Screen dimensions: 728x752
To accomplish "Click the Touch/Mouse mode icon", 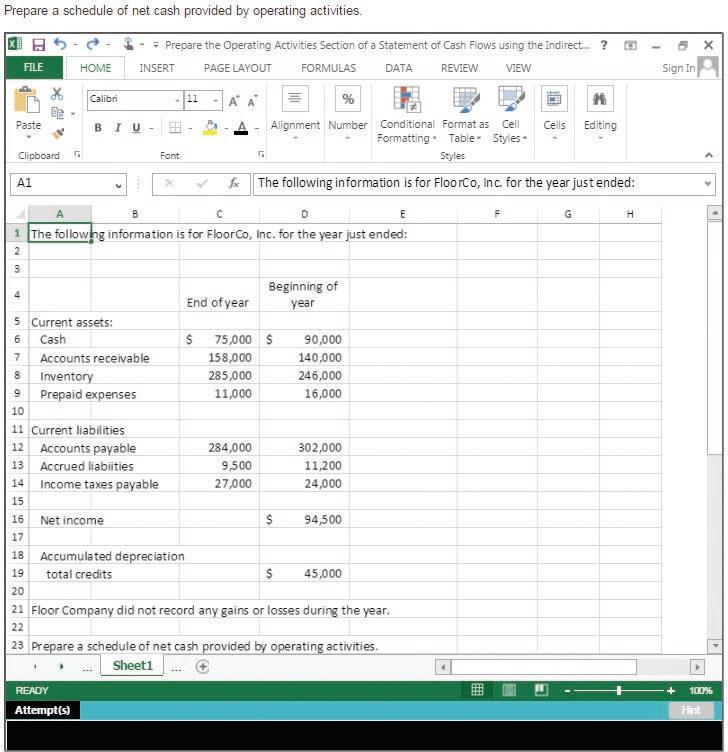I will 128,44.
